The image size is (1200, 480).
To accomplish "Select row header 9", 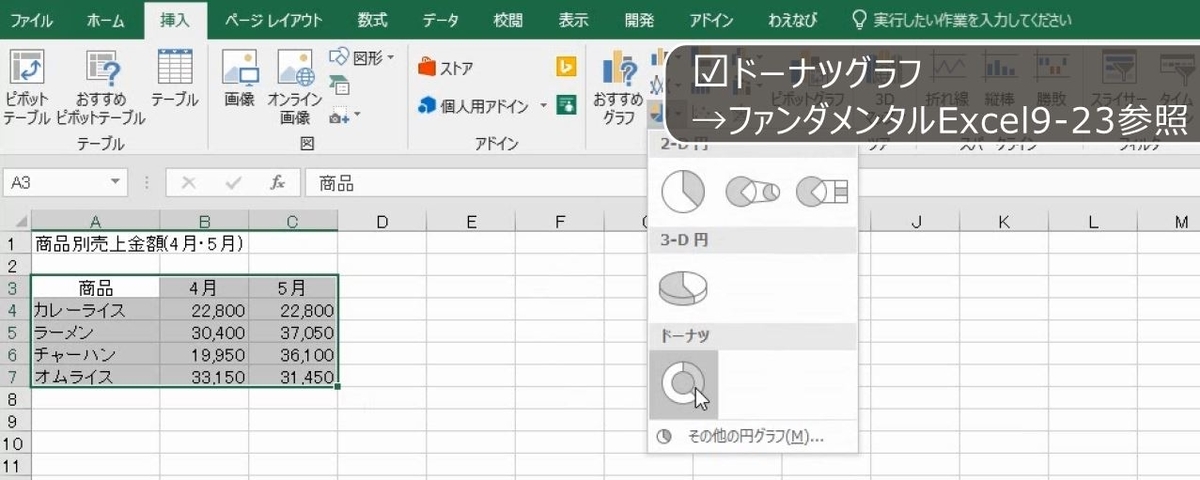I will point(15,422).
